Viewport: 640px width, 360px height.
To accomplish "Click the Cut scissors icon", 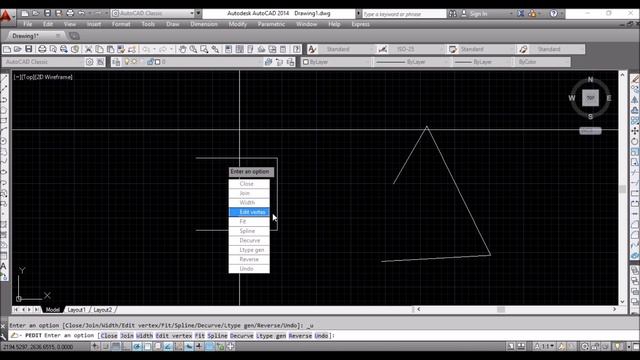I will pos(88,49).
